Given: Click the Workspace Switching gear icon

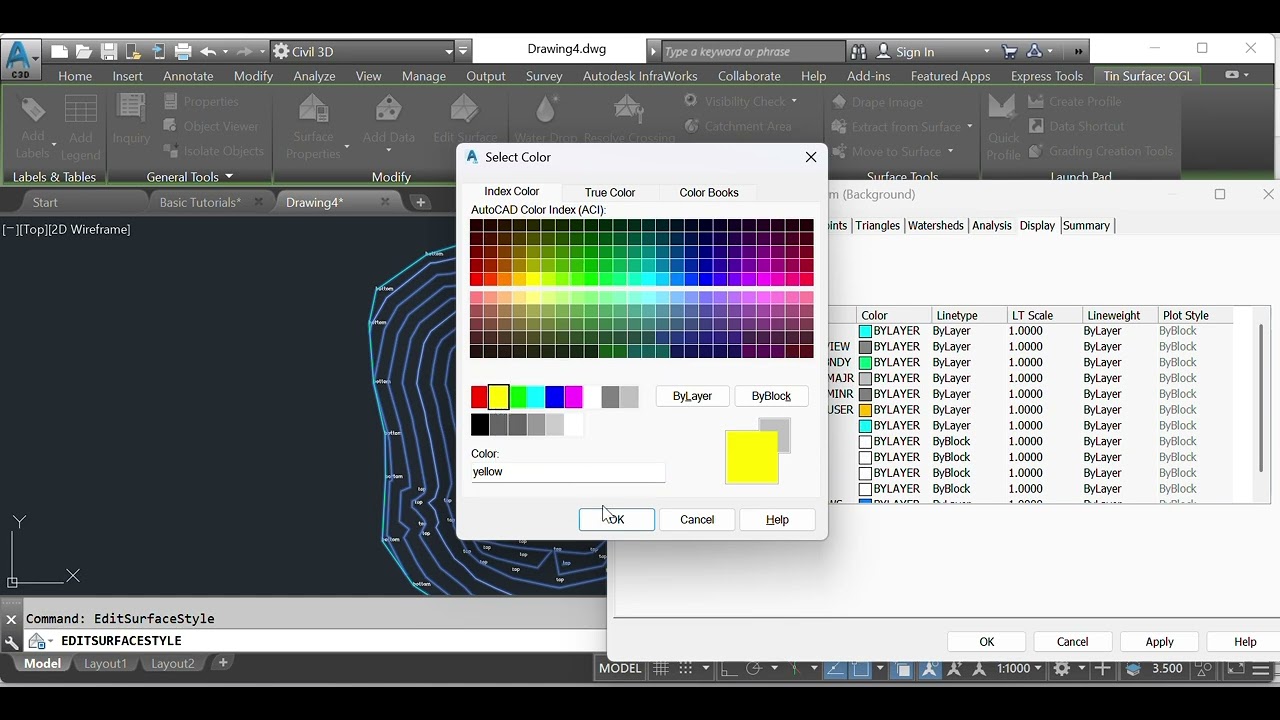Looking at the screenshot, I should [1062, 669].
